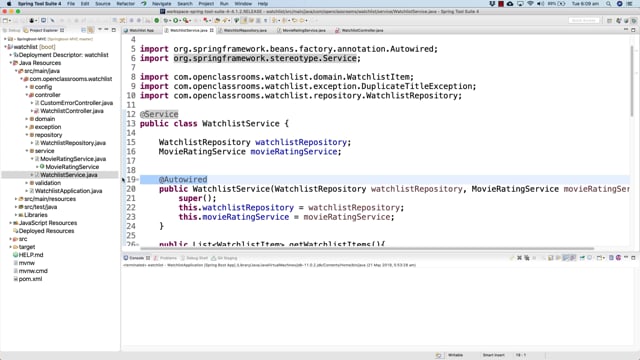Select HELP.md file
The width and height of the screenshot is (640, 360).
click(31, 255)
